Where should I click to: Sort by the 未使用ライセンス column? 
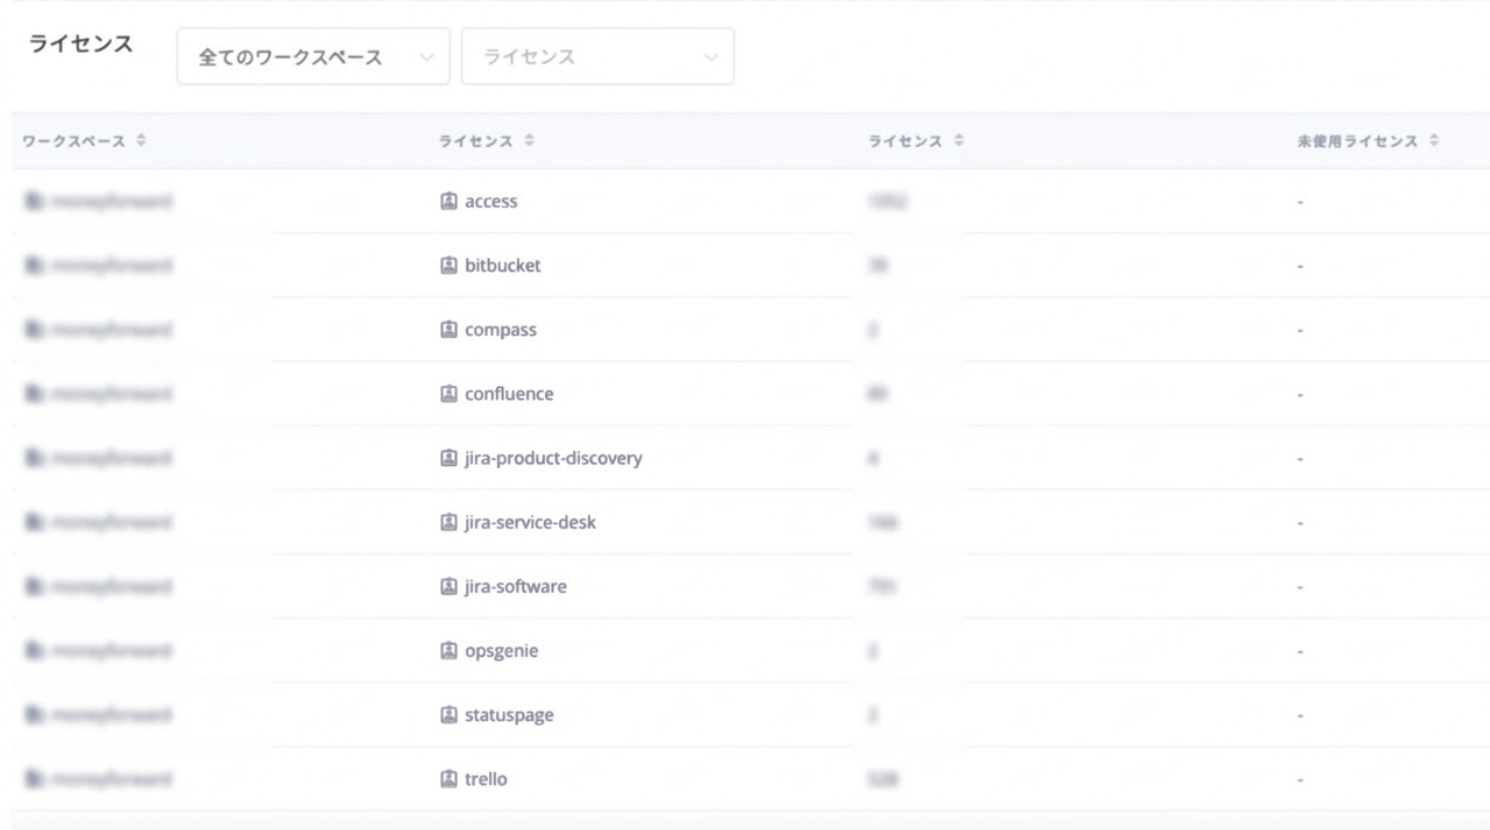tap(1434, 141)
